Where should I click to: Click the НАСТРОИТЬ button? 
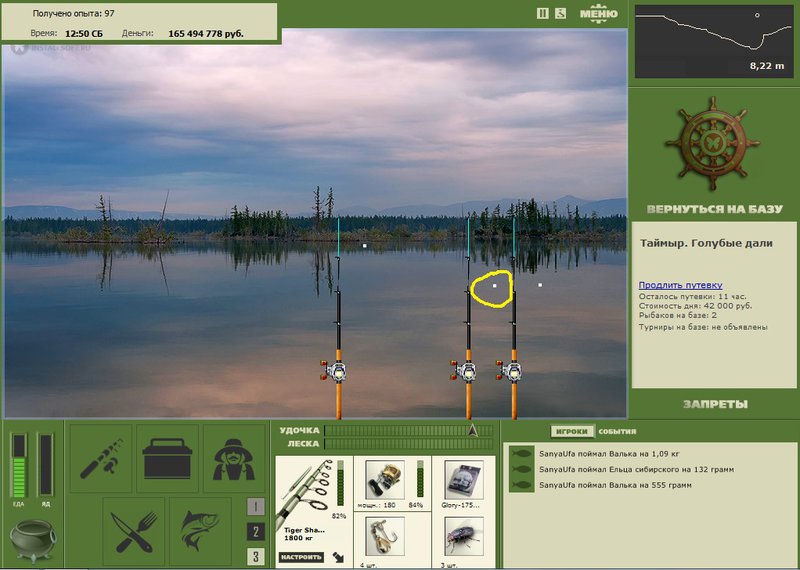(302, 557)
